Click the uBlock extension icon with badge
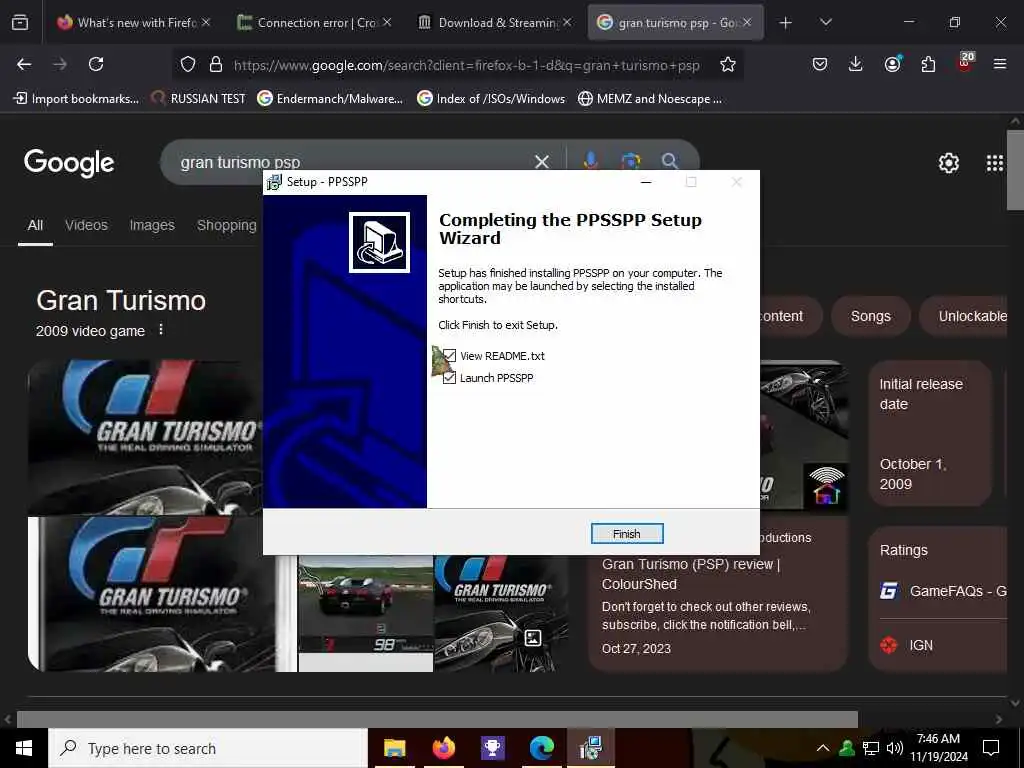 click(965, 63)
